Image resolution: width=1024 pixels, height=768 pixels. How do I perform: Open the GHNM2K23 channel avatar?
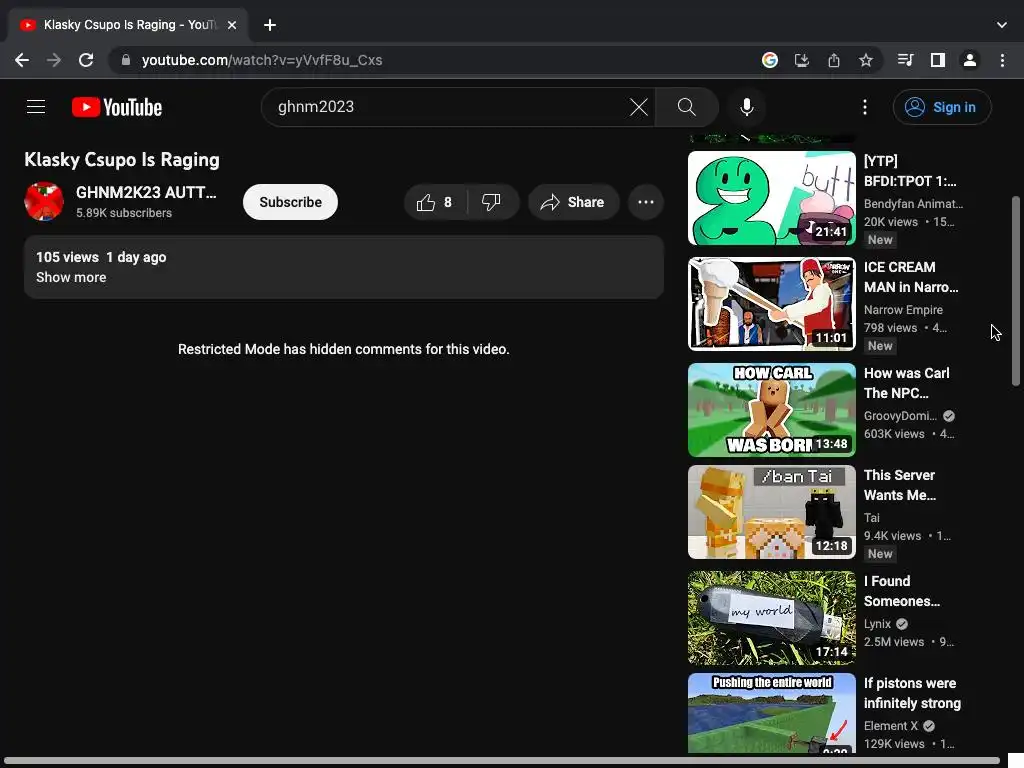(x=44, y=202)
